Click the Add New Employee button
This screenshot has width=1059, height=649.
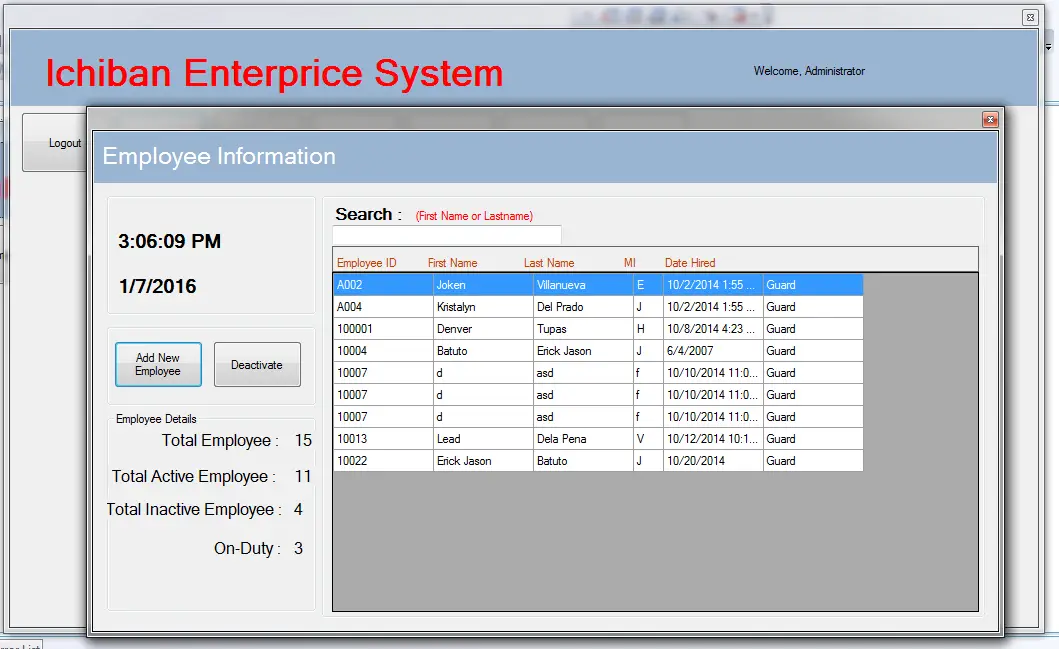[x=158, y=364]
